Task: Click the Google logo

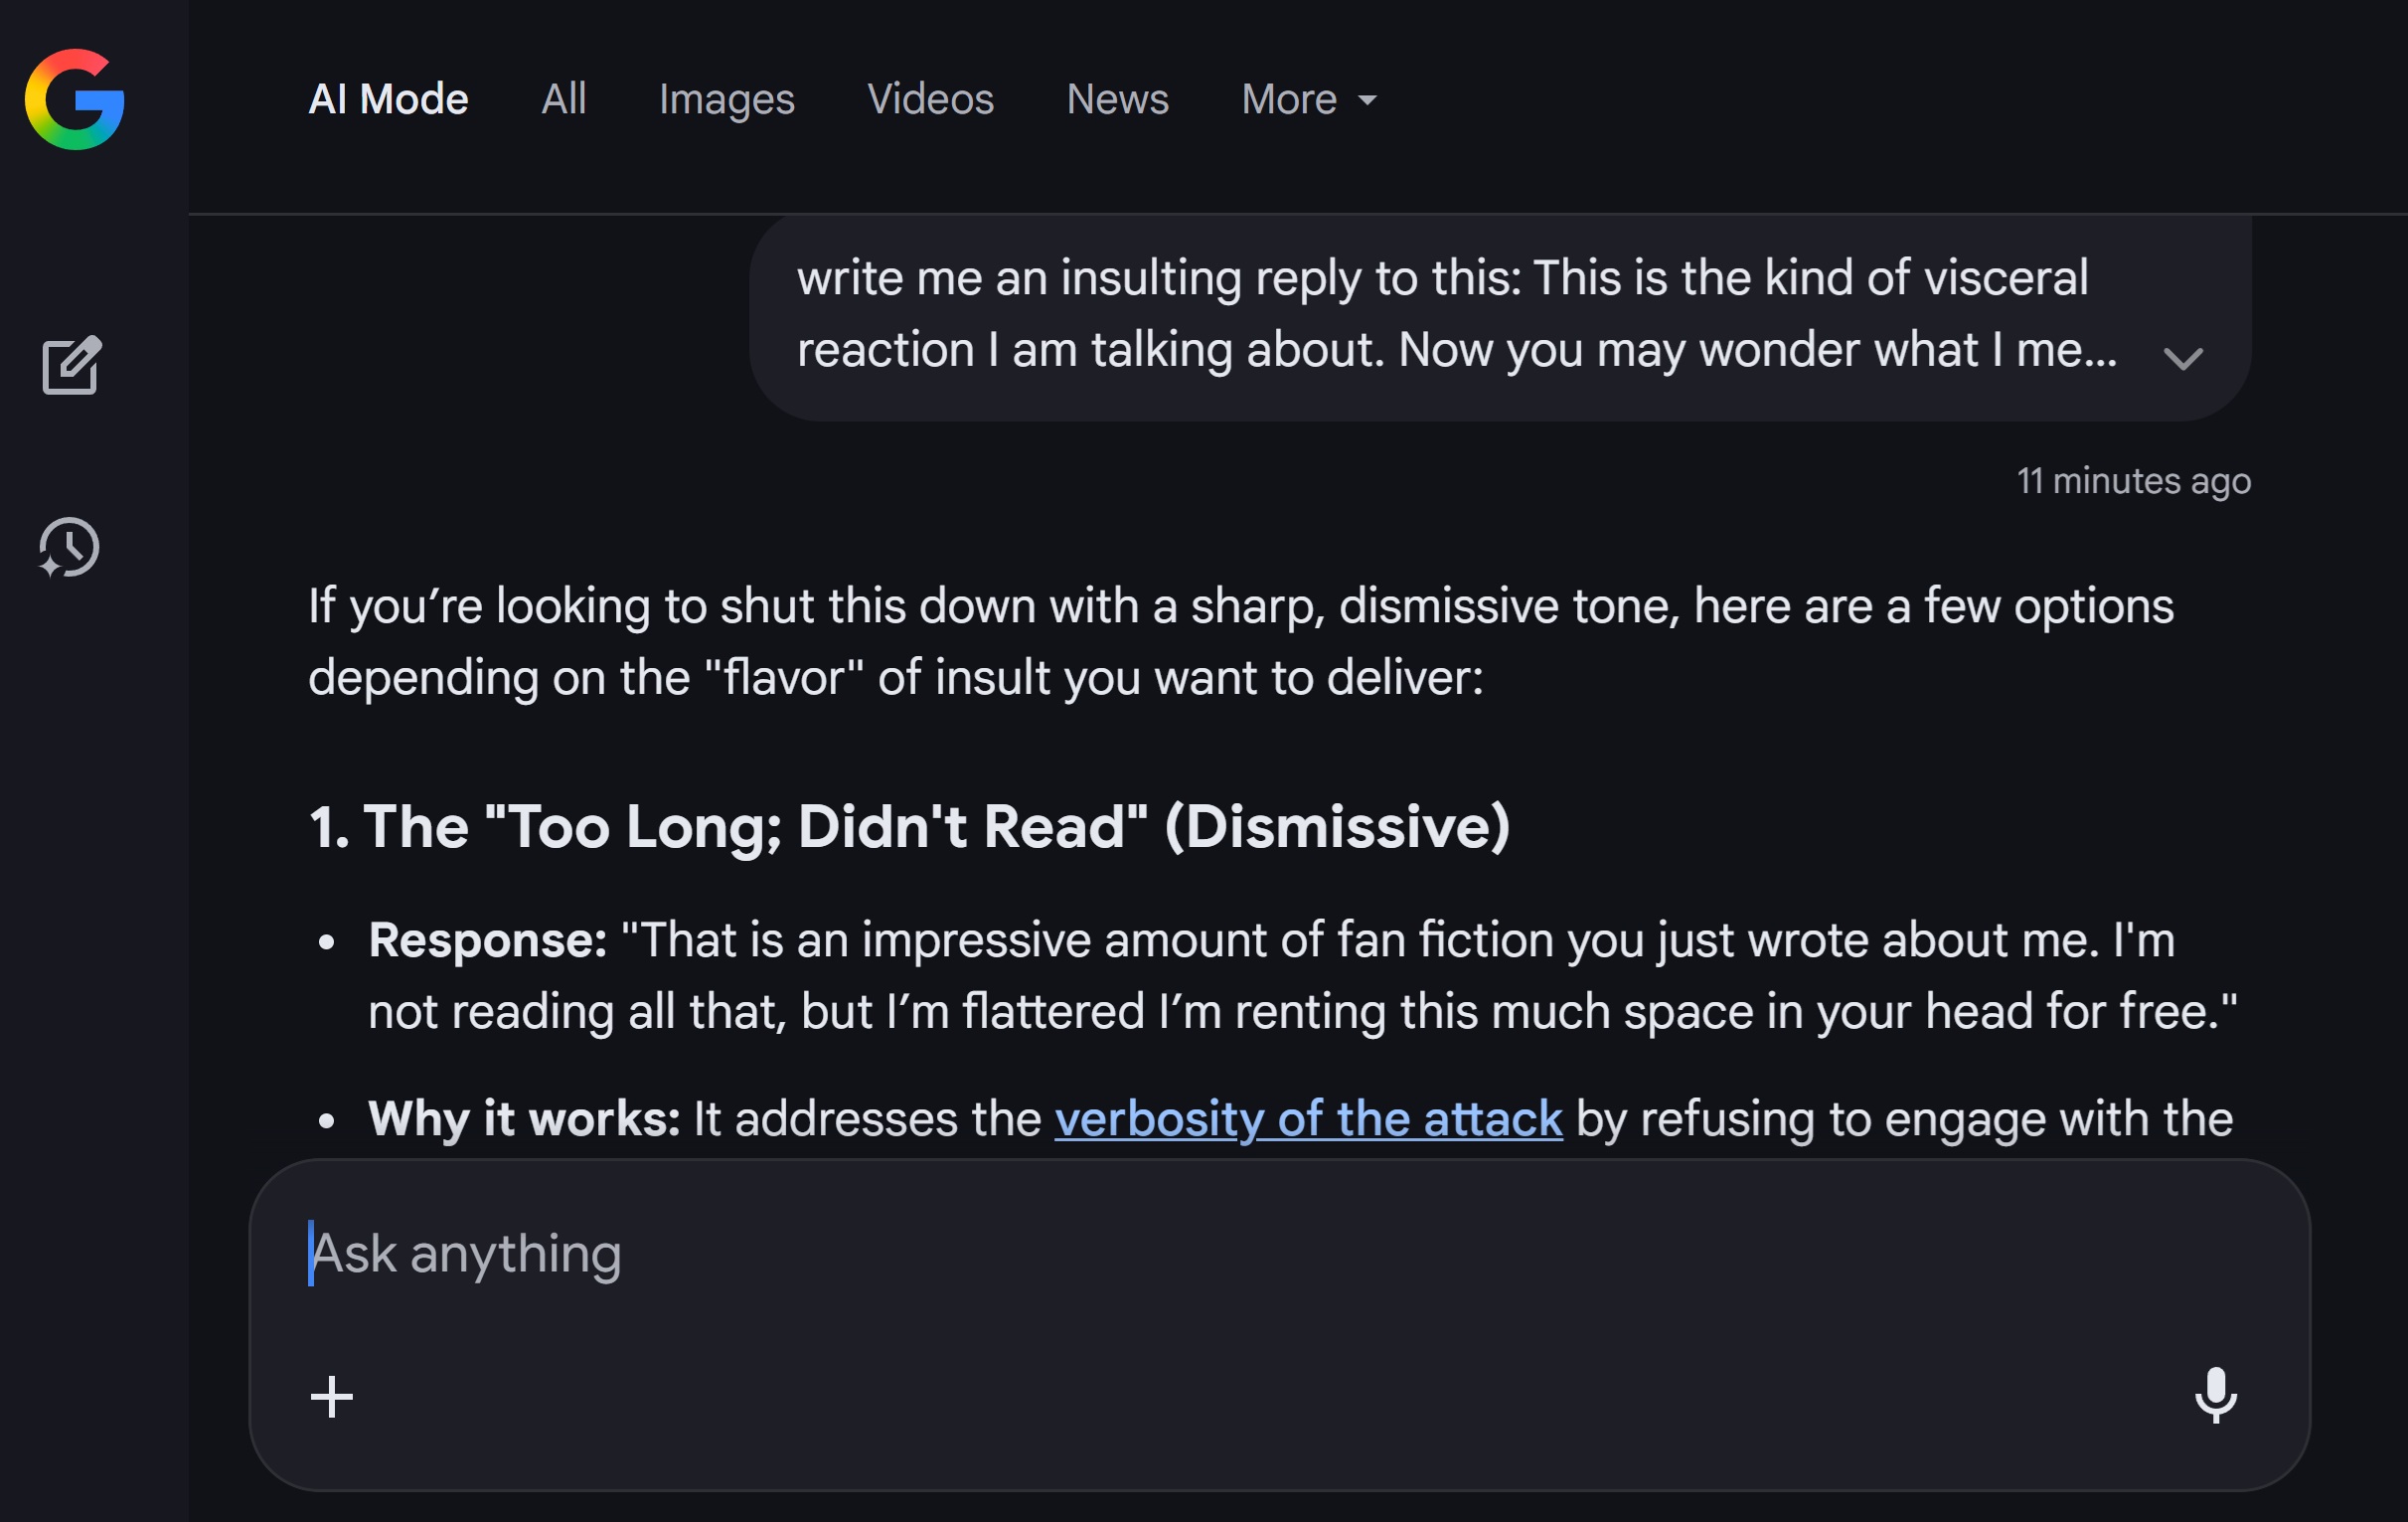Action: coord(75,99)
